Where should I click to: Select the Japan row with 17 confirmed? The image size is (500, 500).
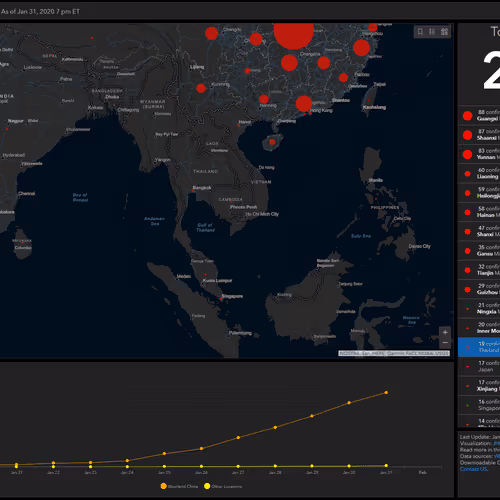click(479, 367)
